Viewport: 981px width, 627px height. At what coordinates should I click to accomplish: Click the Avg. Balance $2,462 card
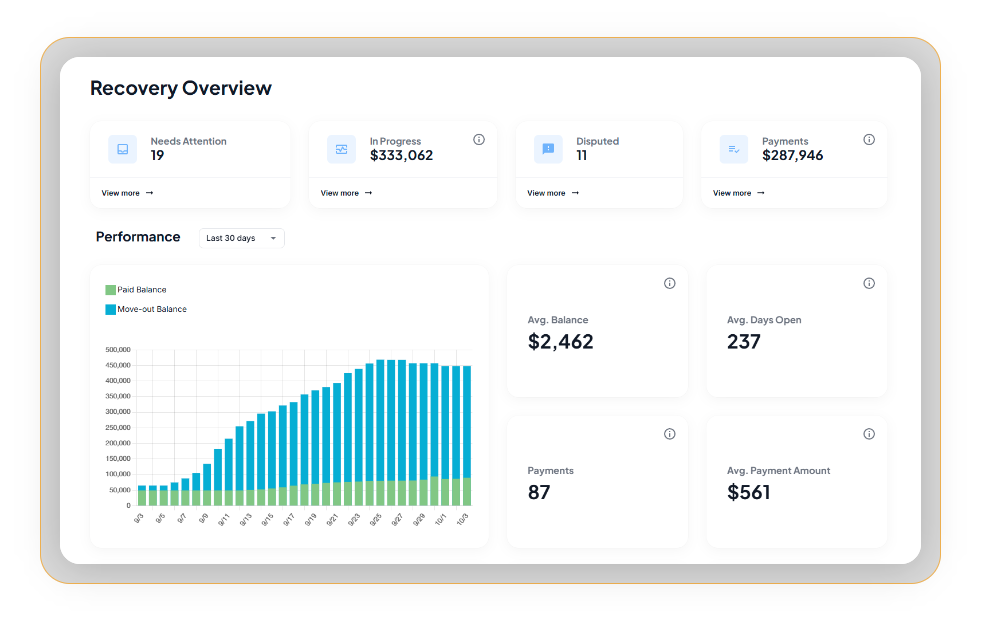[597, 332]
